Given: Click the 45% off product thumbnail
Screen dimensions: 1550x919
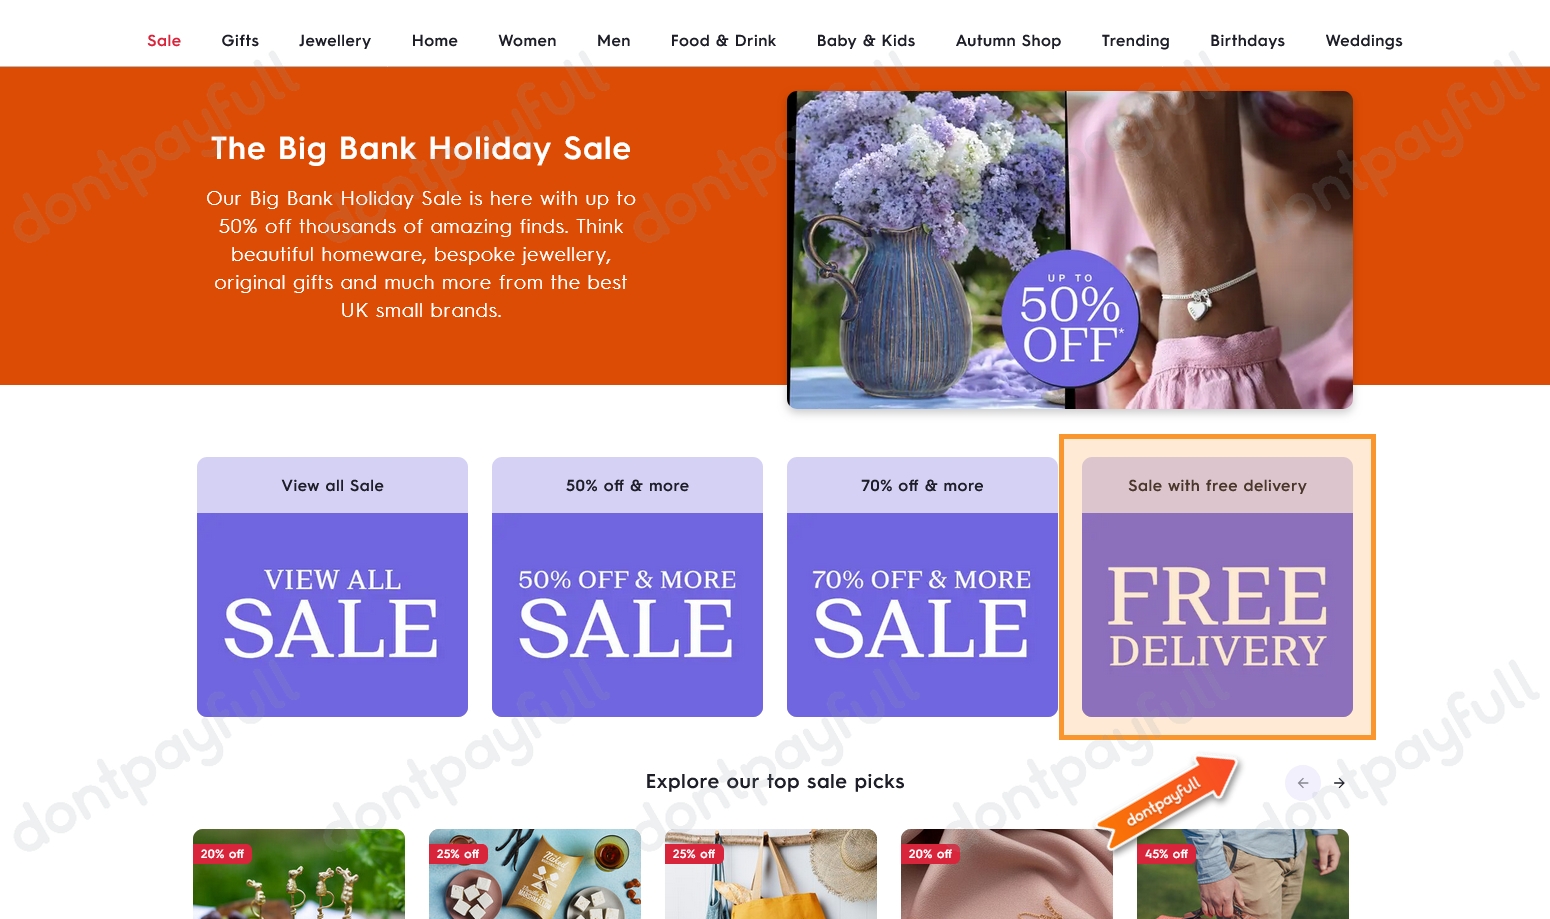Looking at the screenshot, I should (x=1242, y=874).
